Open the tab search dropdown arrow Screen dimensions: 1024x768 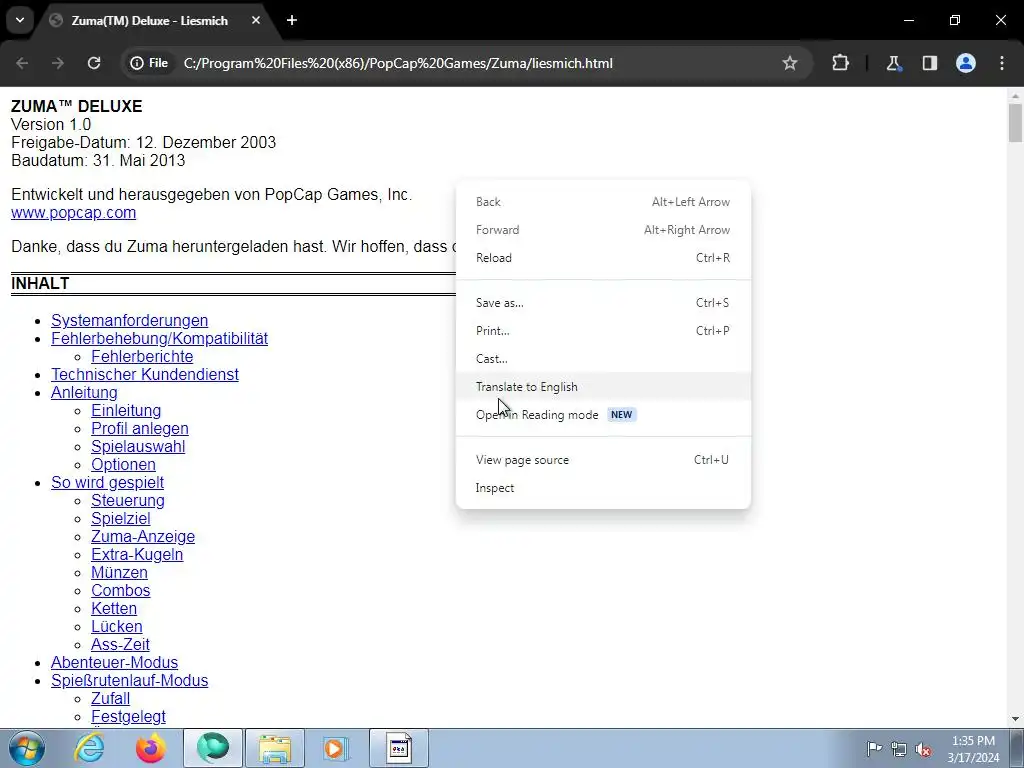20,20
